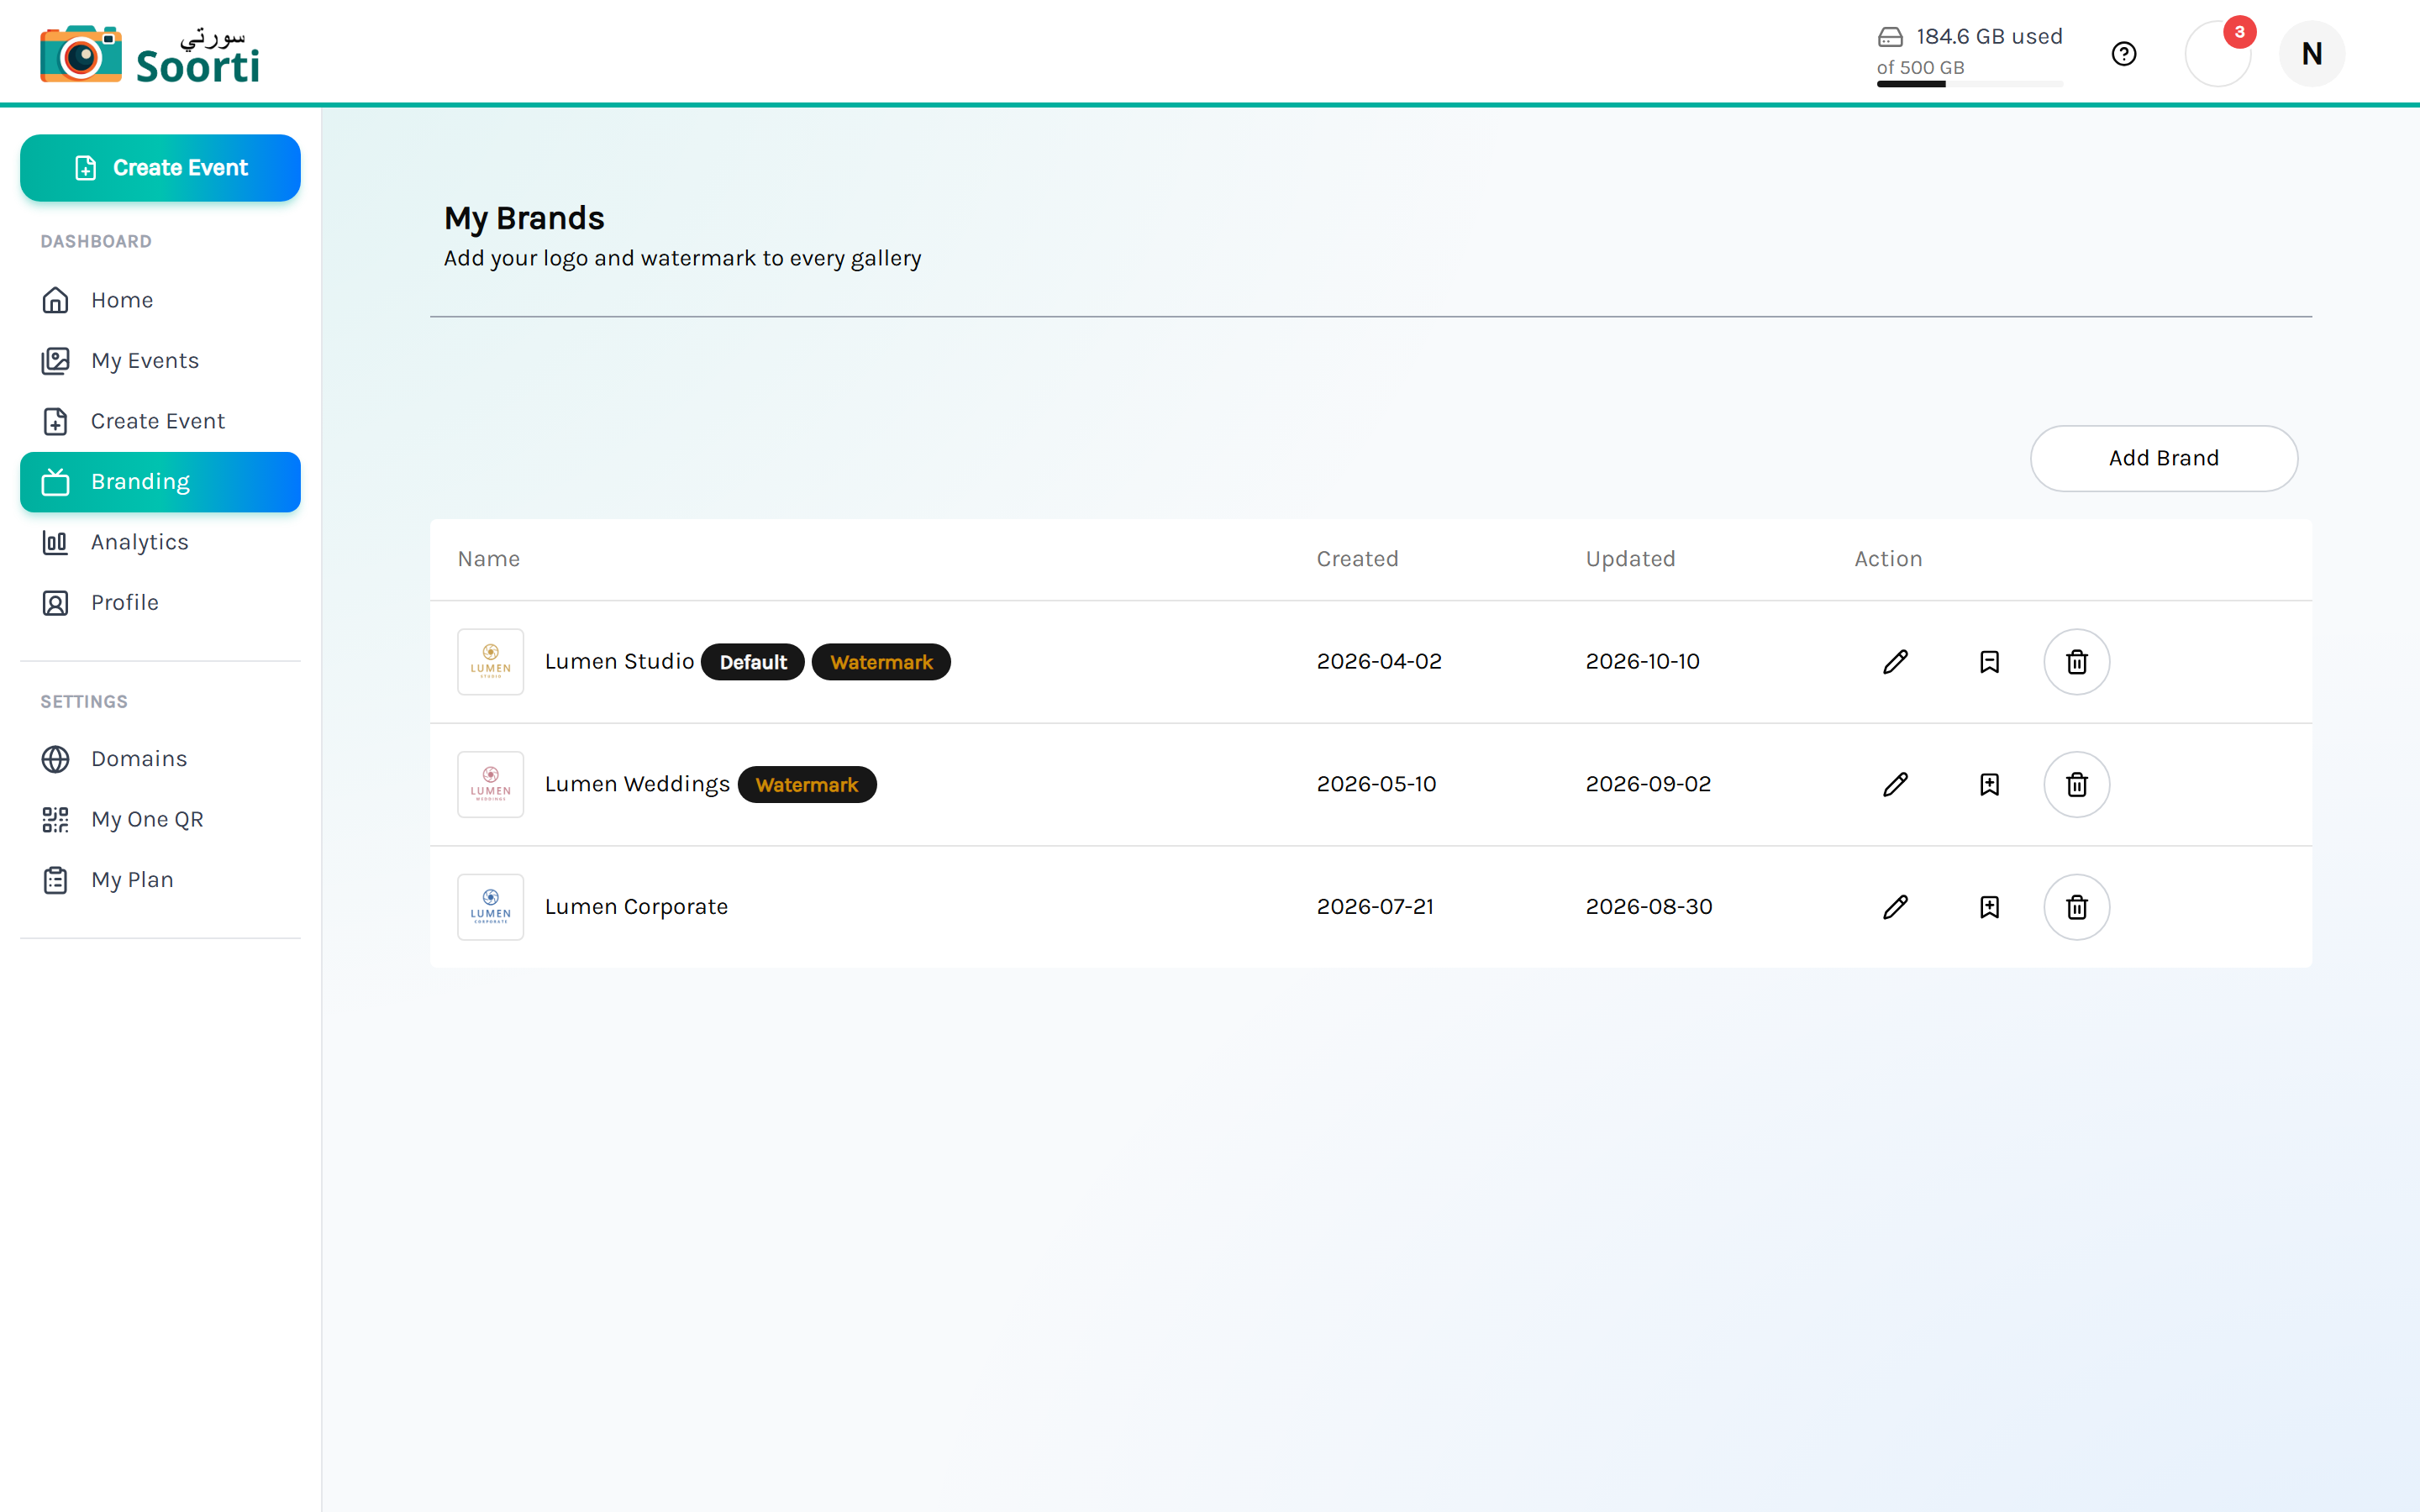Set Lumen Corporate as default bookmark

click(x=1989, y=907)
